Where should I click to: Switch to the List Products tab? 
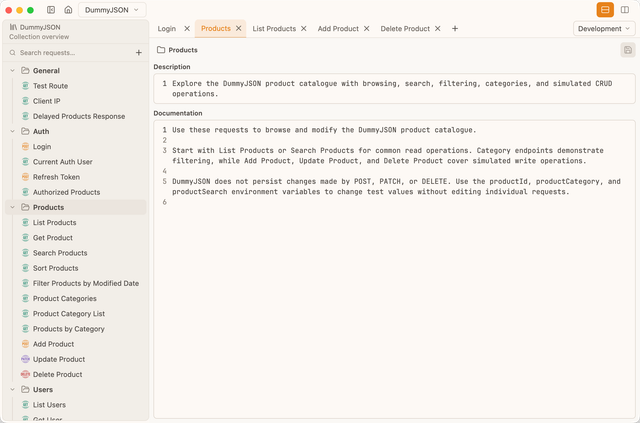274,29
